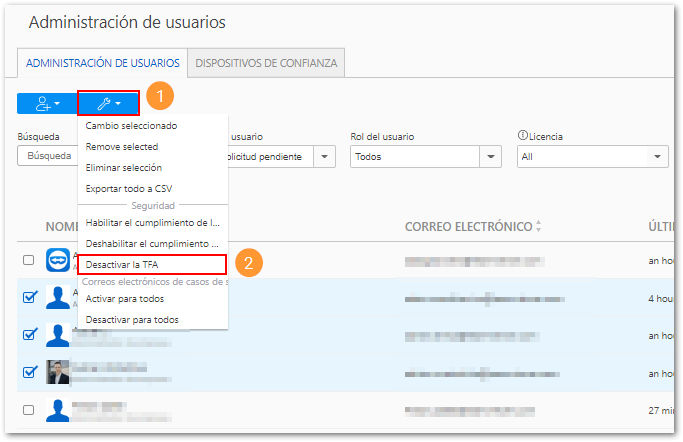Viewport: 683px width, 442px height.
Task: Open the add user button menu
Action: click(47, 104)
